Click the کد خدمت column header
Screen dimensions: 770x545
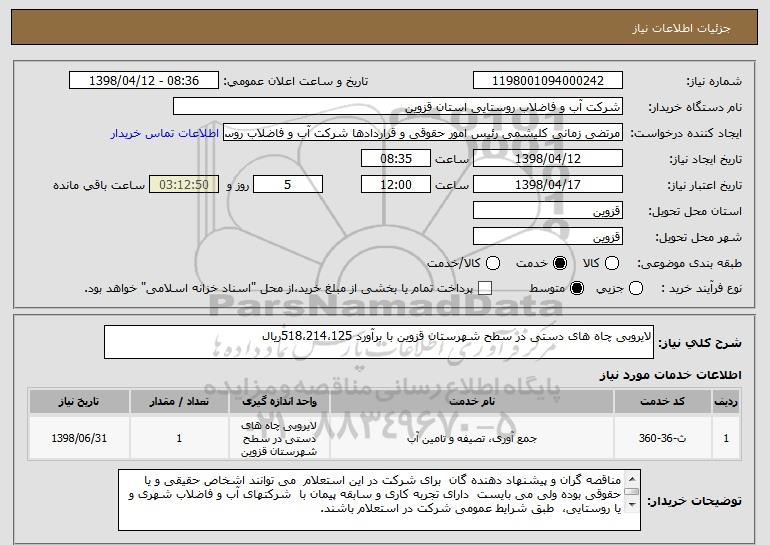(x=662, y=402)
